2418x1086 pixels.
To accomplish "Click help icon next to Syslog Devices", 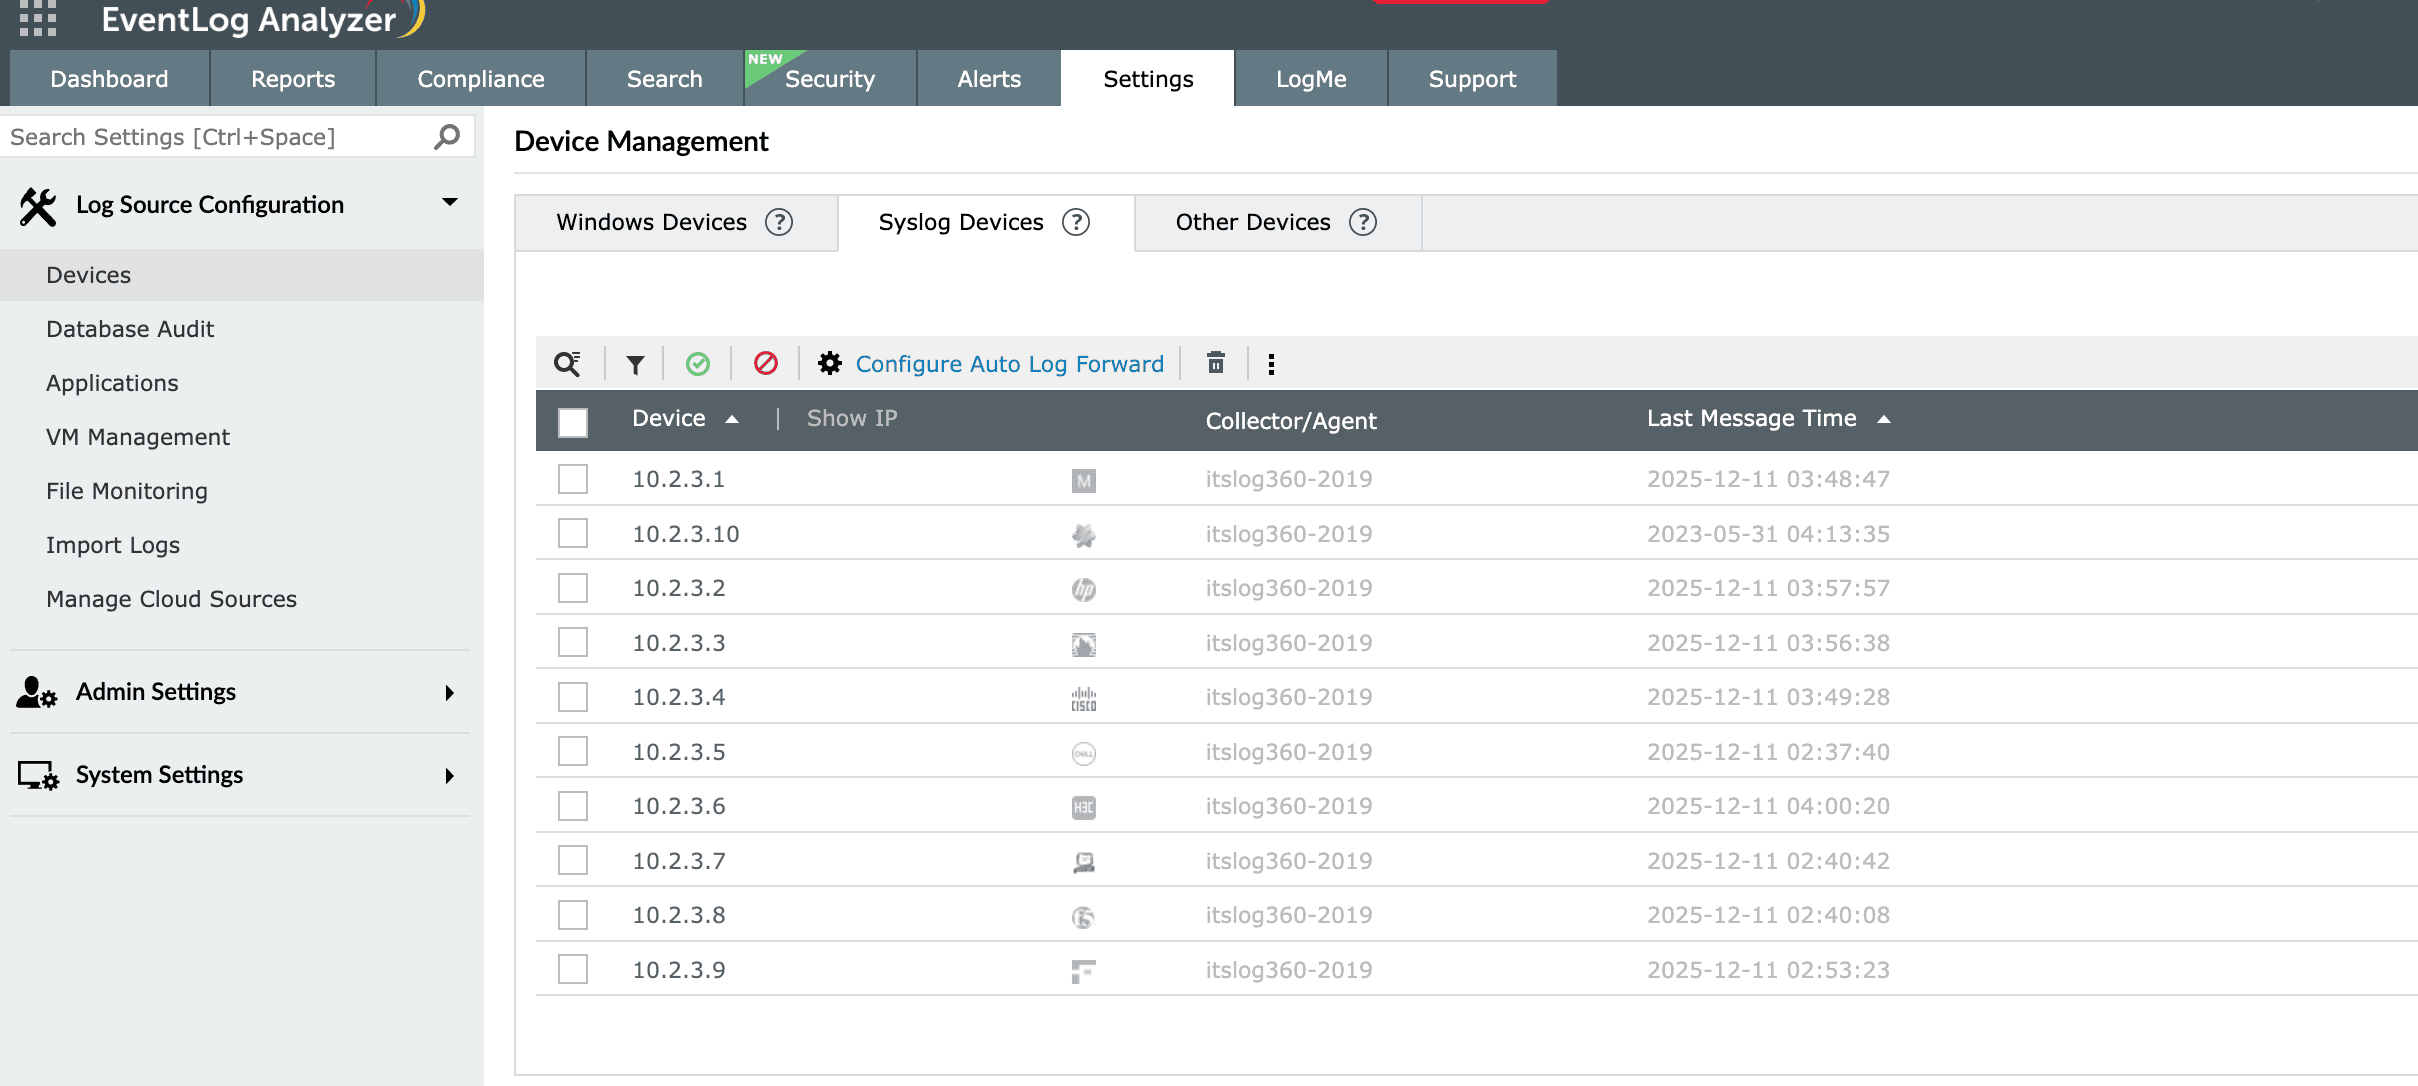I will tap(1076, 222).
